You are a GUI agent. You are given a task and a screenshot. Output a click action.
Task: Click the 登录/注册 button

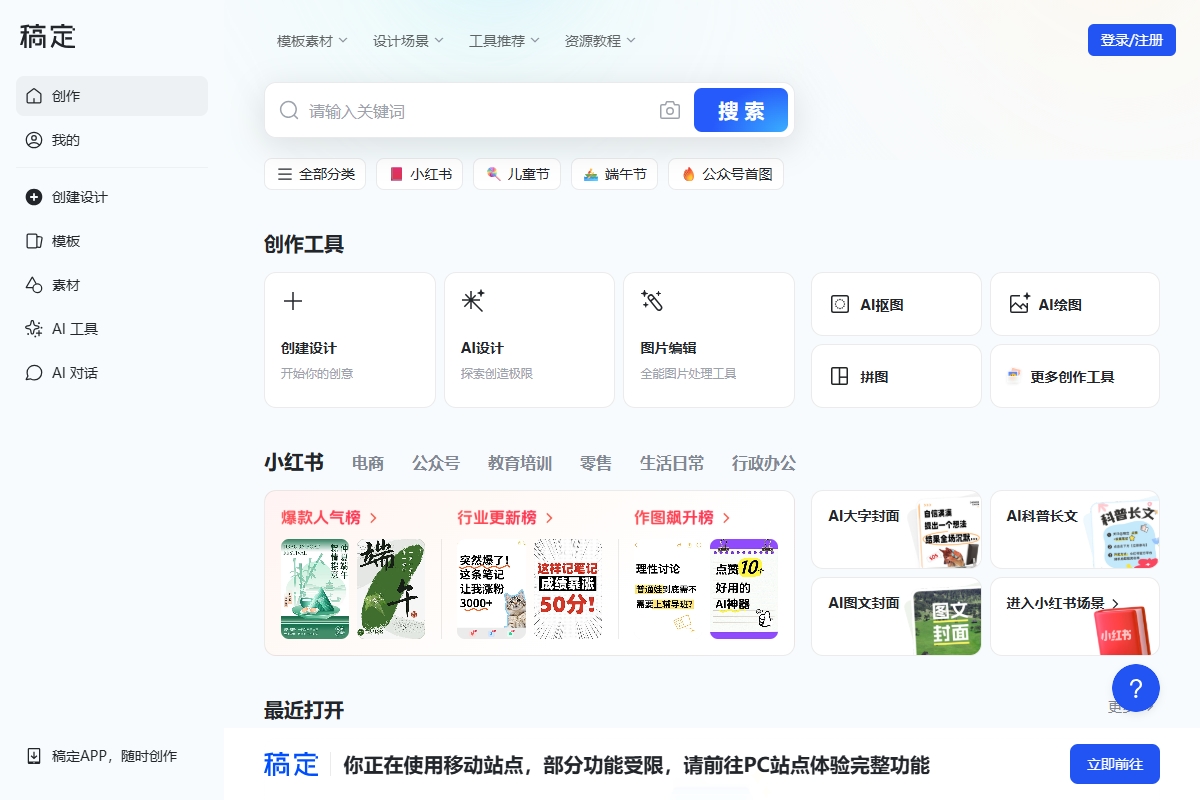[1131, 40]
